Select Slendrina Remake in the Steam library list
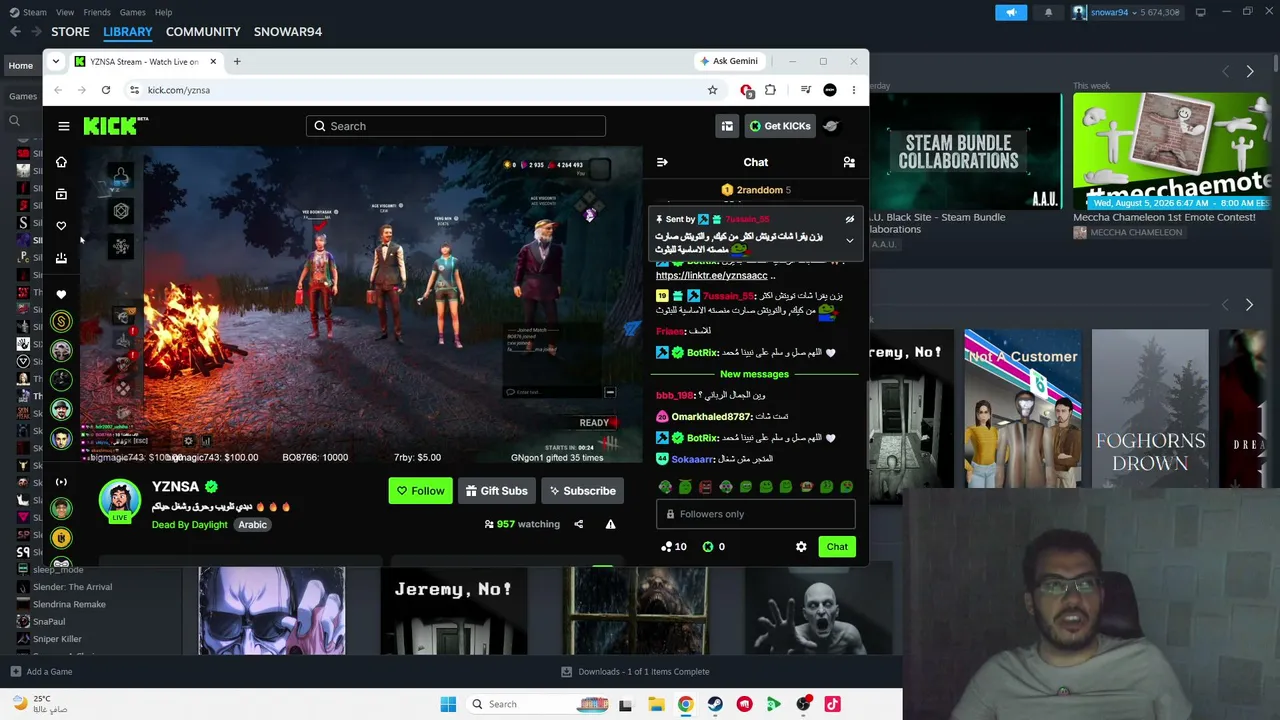Viewport: 1280px width, 720px height. 69,604
